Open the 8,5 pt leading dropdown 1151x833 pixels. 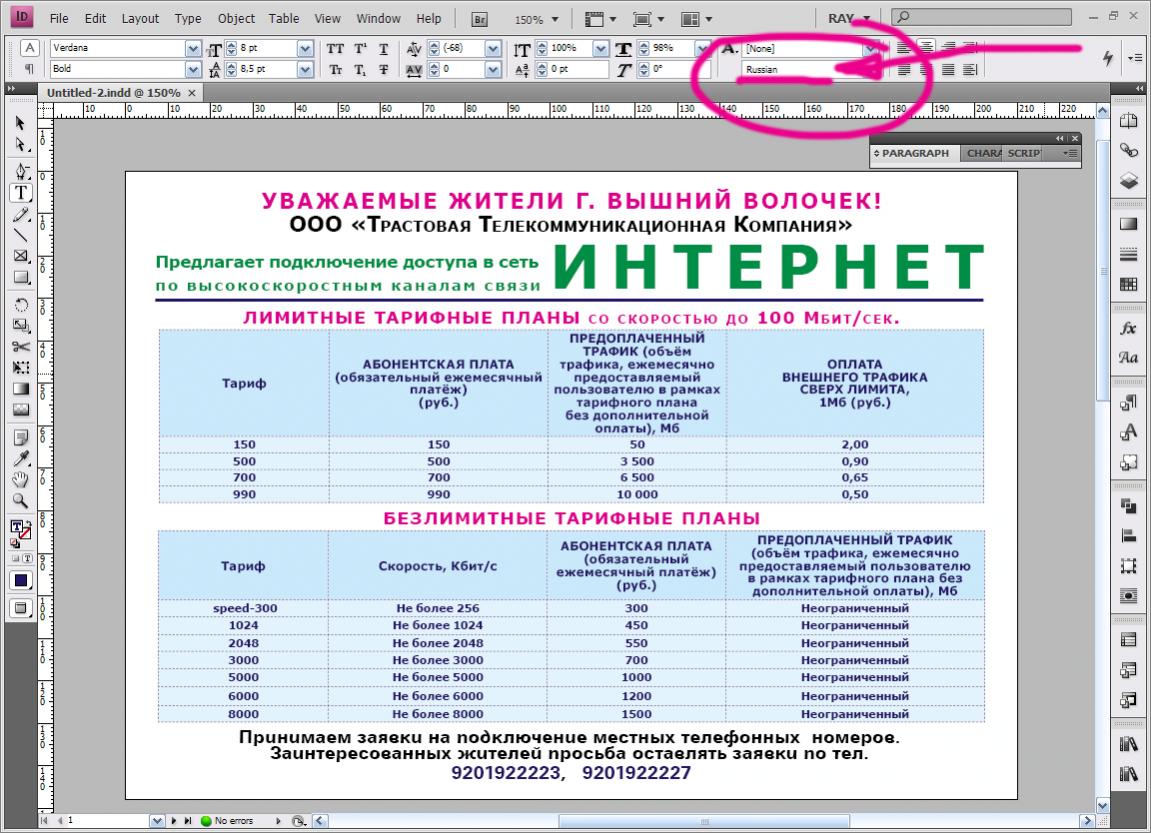pos(305,69)
